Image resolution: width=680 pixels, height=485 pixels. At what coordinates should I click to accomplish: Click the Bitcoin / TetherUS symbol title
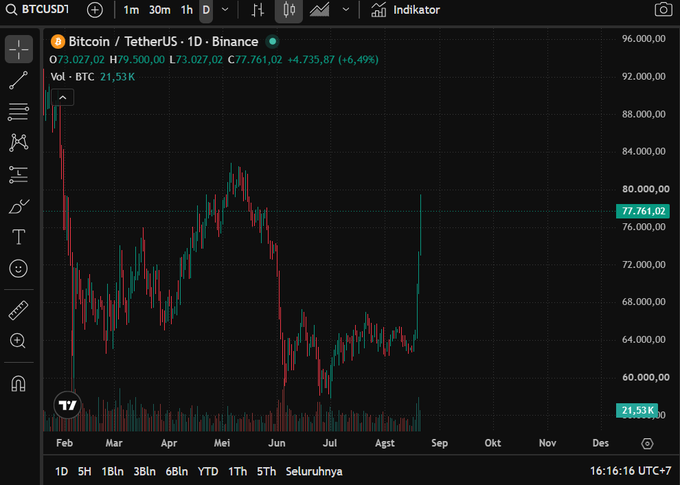pyautogui.click(x=163, y=42)
